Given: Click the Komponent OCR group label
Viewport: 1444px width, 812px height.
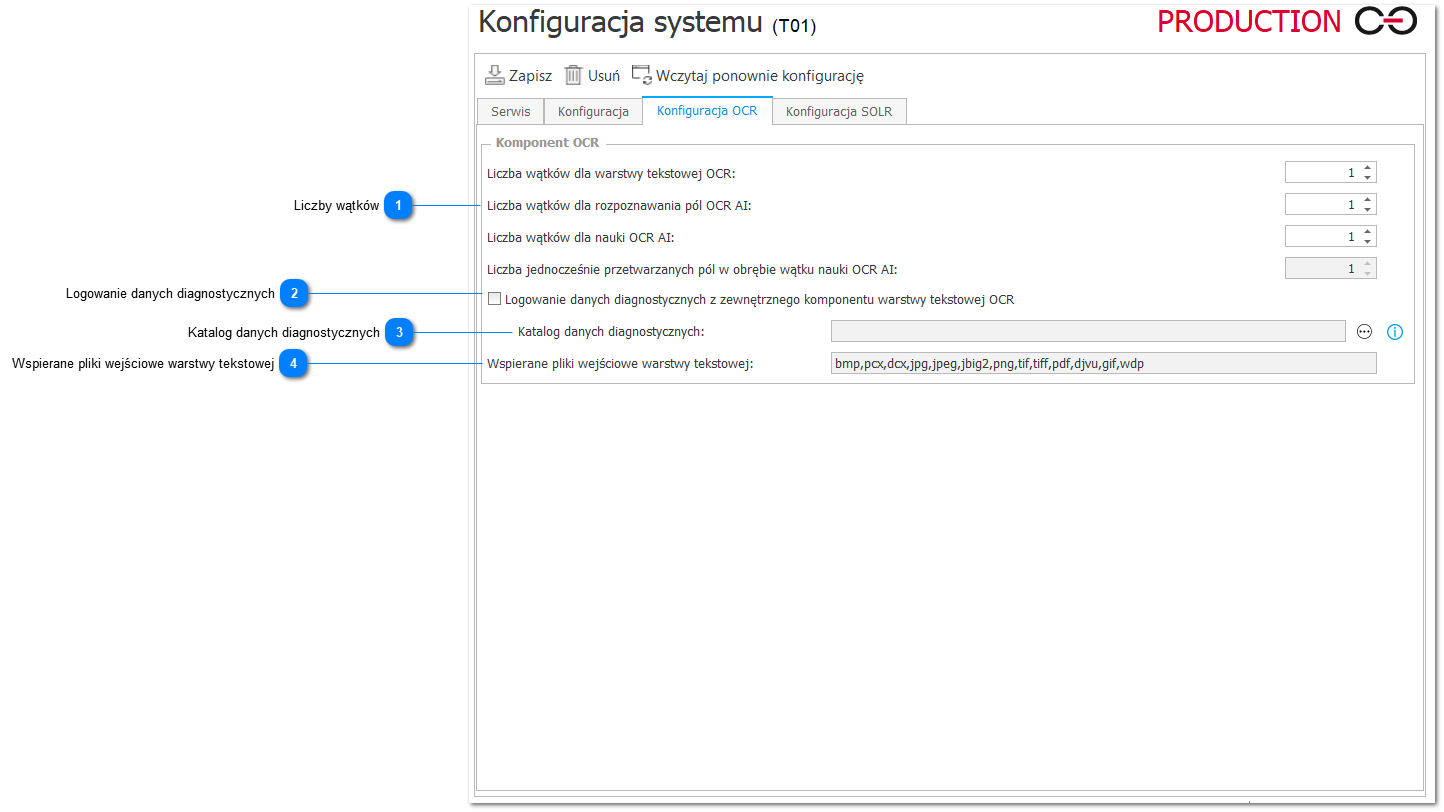Looking at the screenshot, I should tap(547, 142).
